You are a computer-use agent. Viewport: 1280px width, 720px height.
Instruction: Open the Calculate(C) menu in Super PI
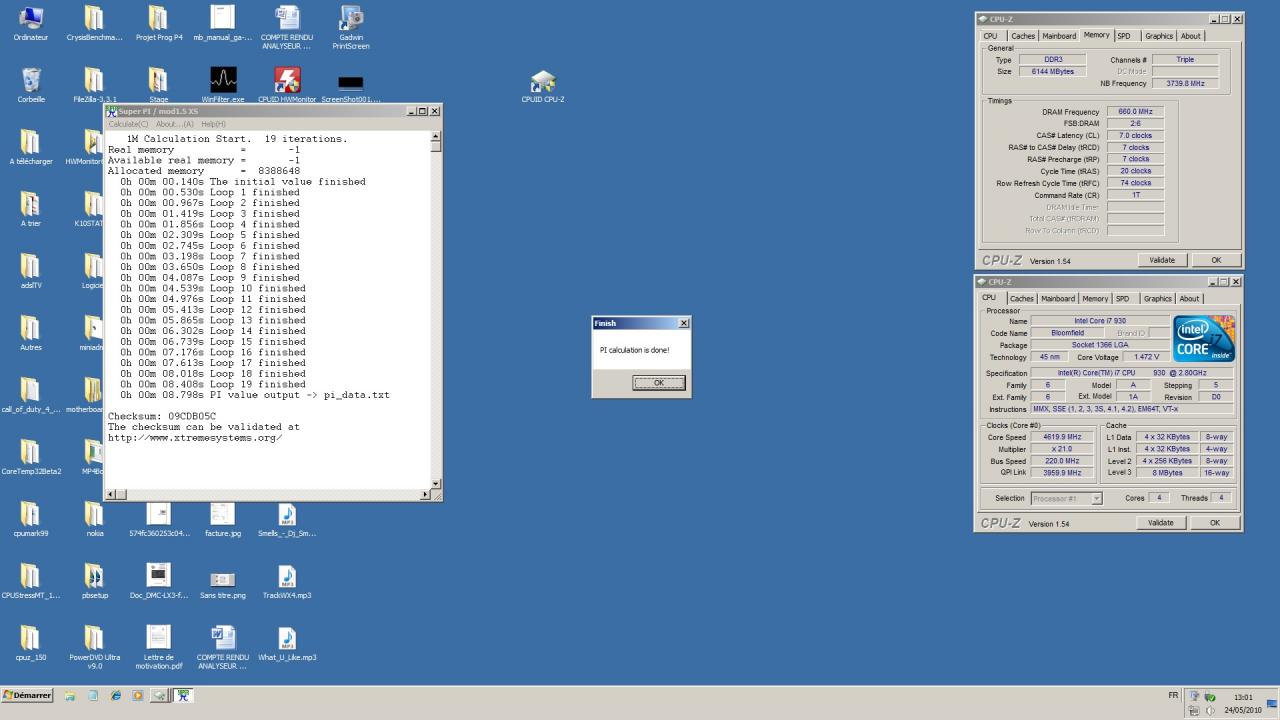(128, 124)
